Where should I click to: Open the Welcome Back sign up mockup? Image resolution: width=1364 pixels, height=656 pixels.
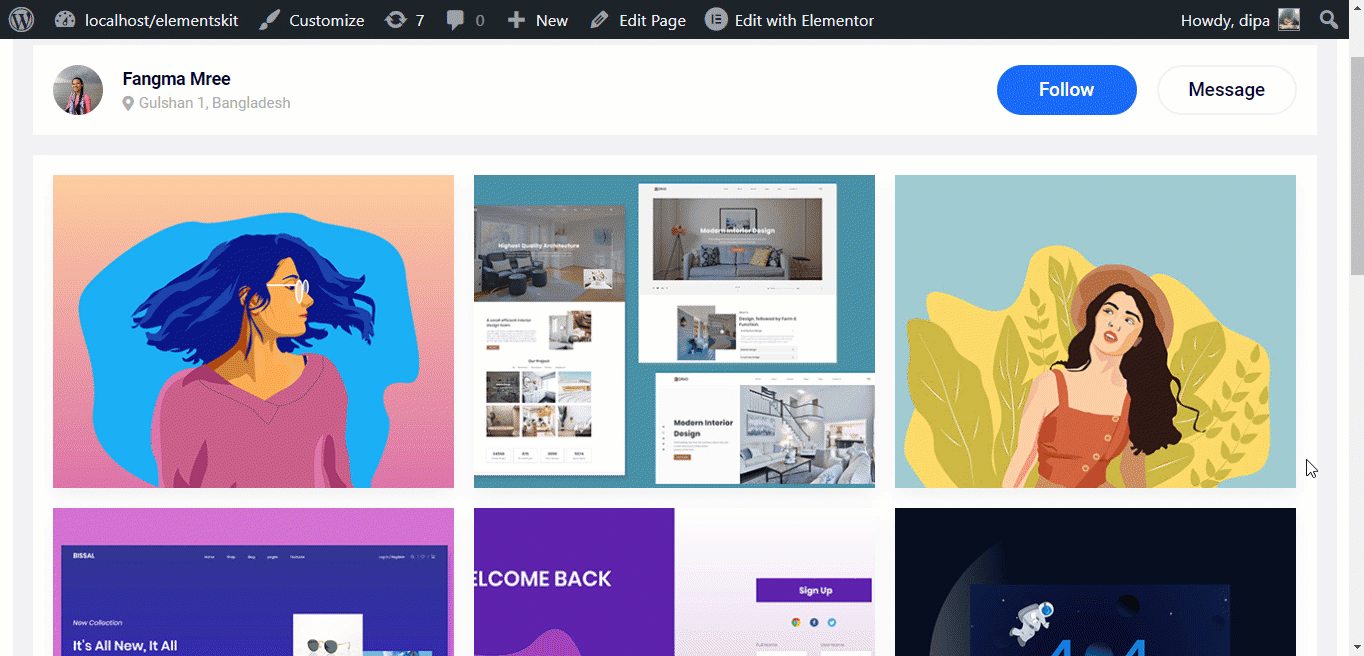click(674, 582)
